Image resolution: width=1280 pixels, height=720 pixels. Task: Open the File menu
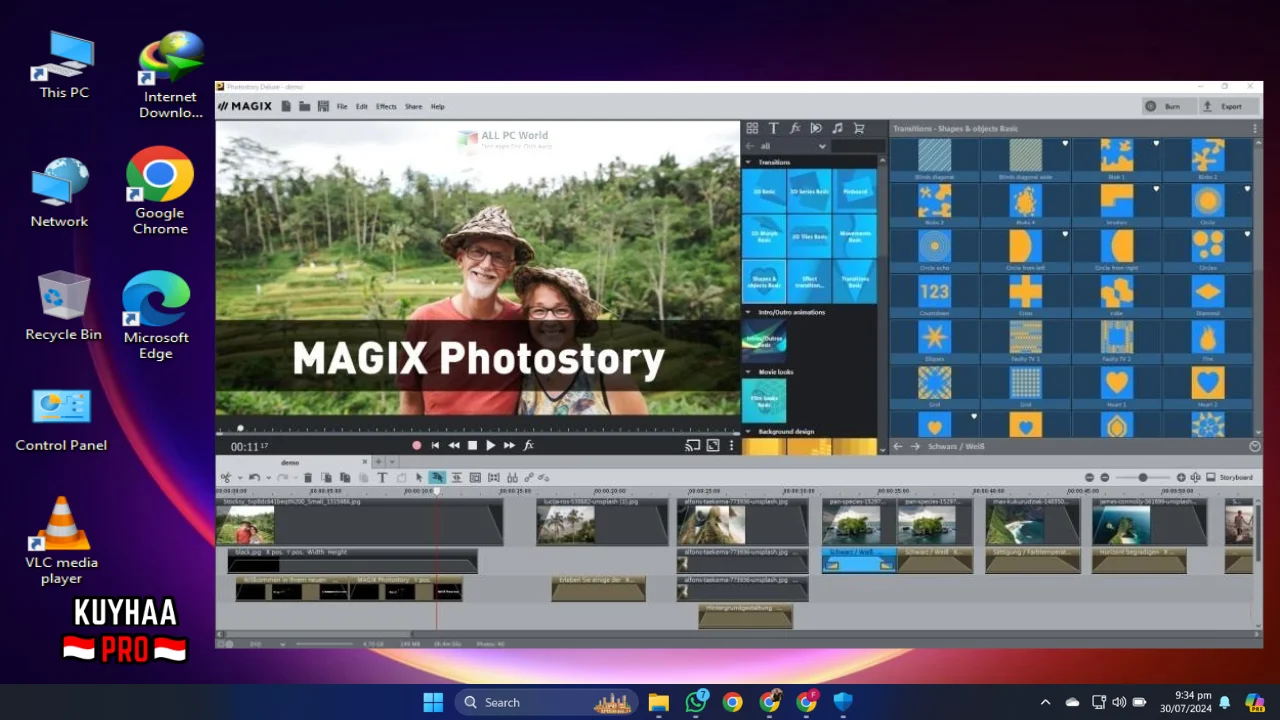tap(342, 106)
